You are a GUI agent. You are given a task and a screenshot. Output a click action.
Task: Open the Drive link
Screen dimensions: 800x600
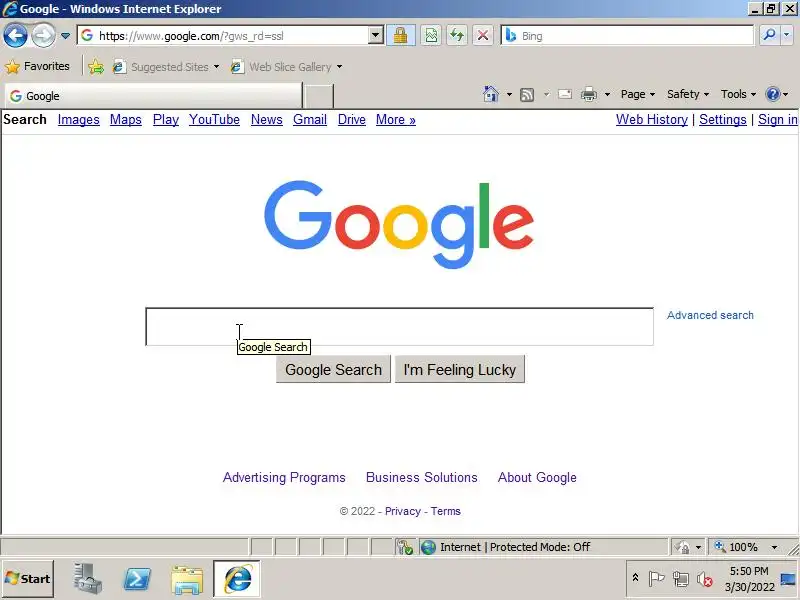click(352, 119)
